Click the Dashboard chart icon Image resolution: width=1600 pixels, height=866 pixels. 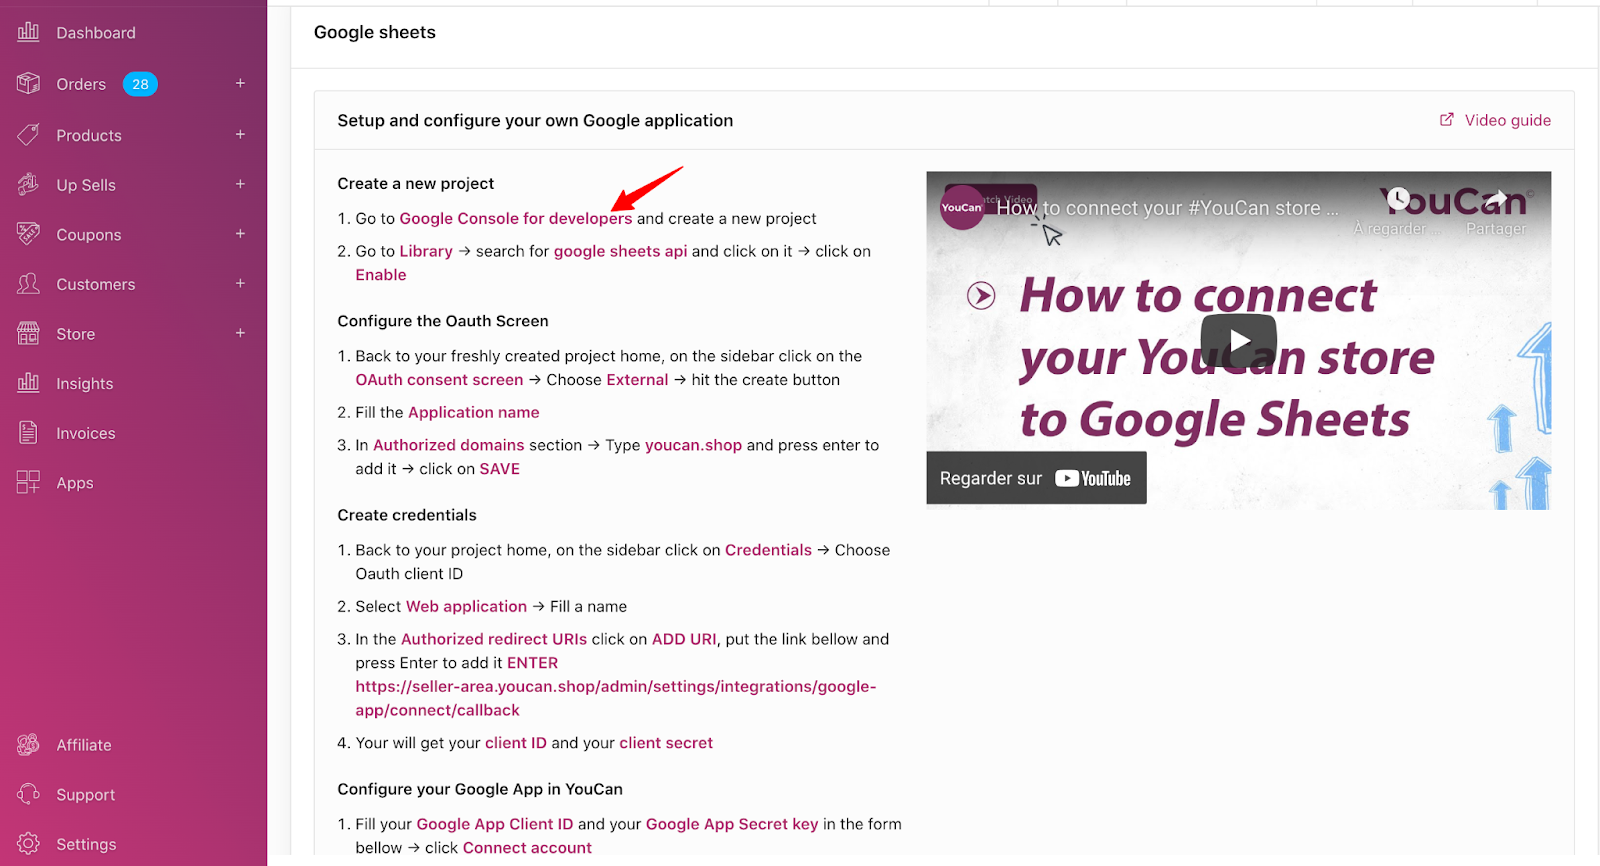point(28,32)
